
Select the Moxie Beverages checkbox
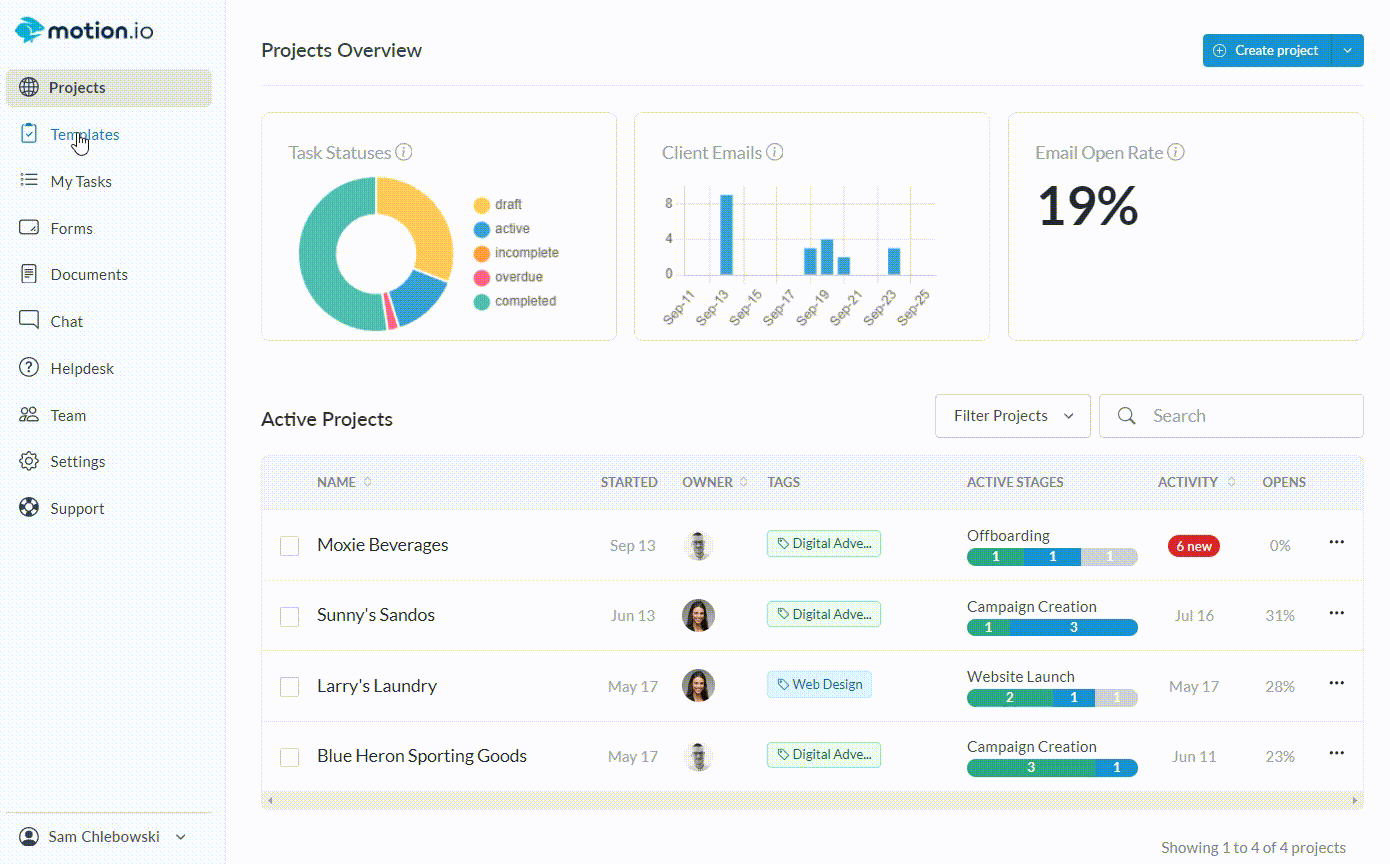tap(290, 546)
